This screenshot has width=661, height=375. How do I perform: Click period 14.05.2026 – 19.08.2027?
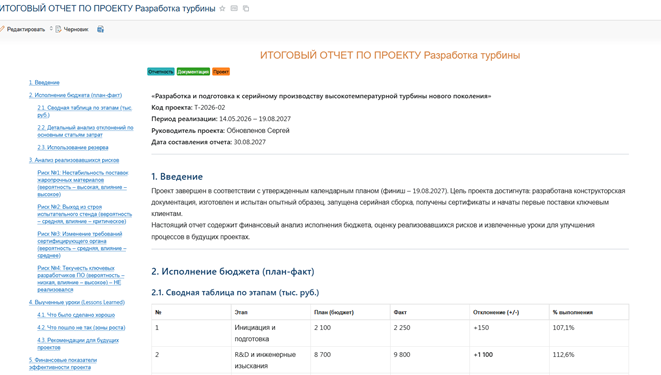click(x=255, y=119)
